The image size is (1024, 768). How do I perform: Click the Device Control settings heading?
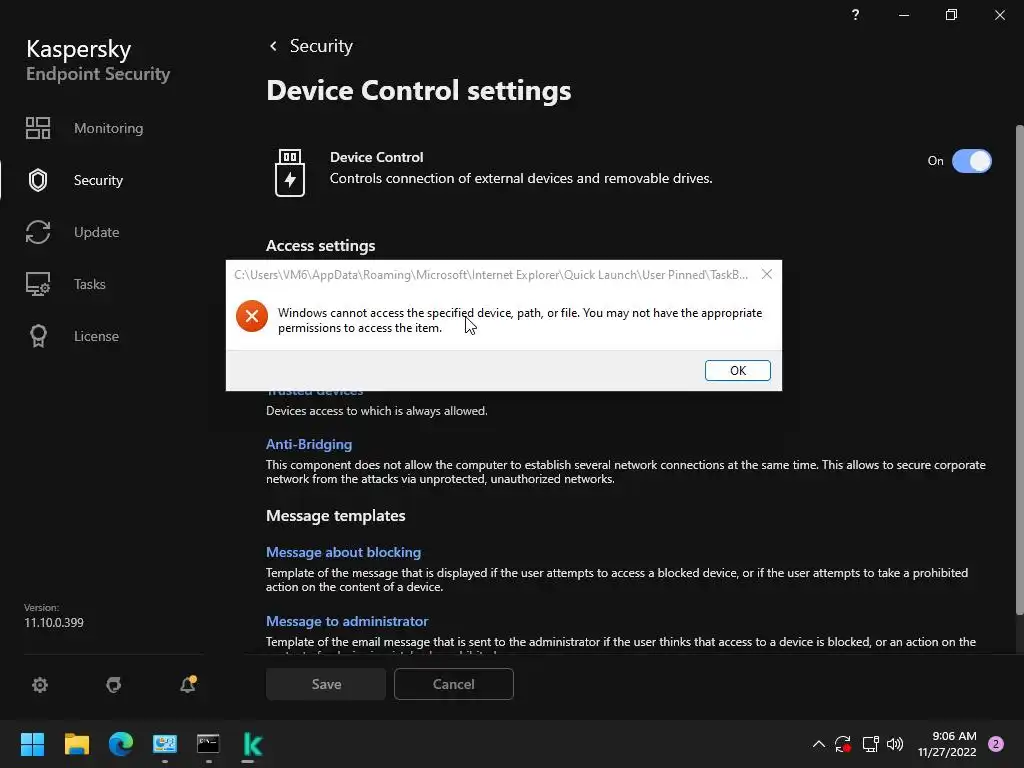tap(419, 91)
